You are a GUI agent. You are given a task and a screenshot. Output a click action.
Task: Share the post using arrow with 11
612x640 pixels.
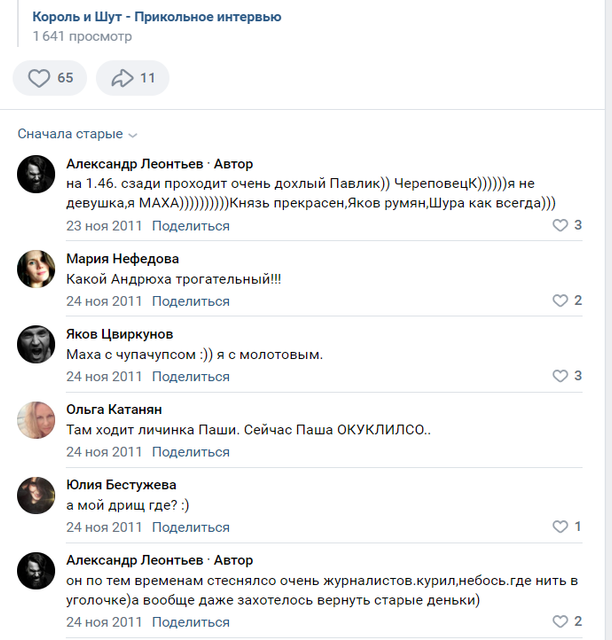tap(133, 78)
